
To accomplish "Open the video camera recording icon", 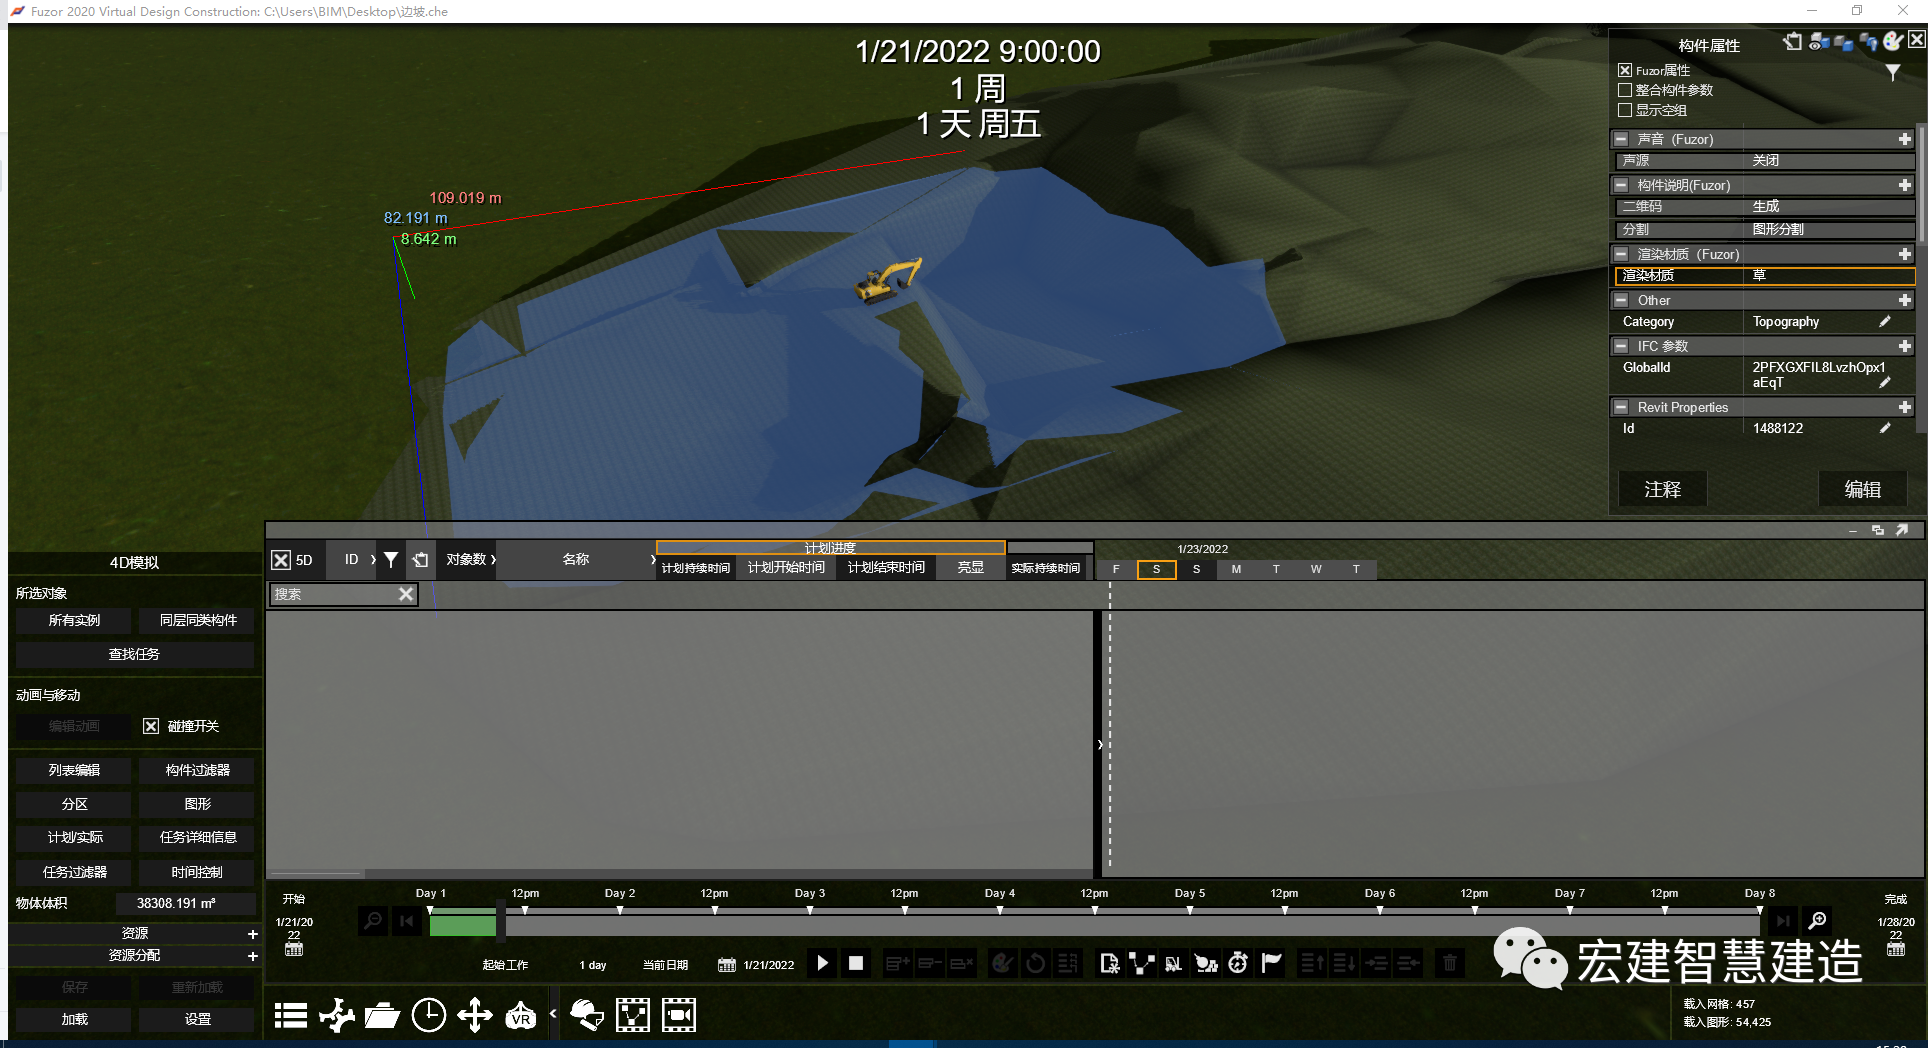I will point(679,1015).
